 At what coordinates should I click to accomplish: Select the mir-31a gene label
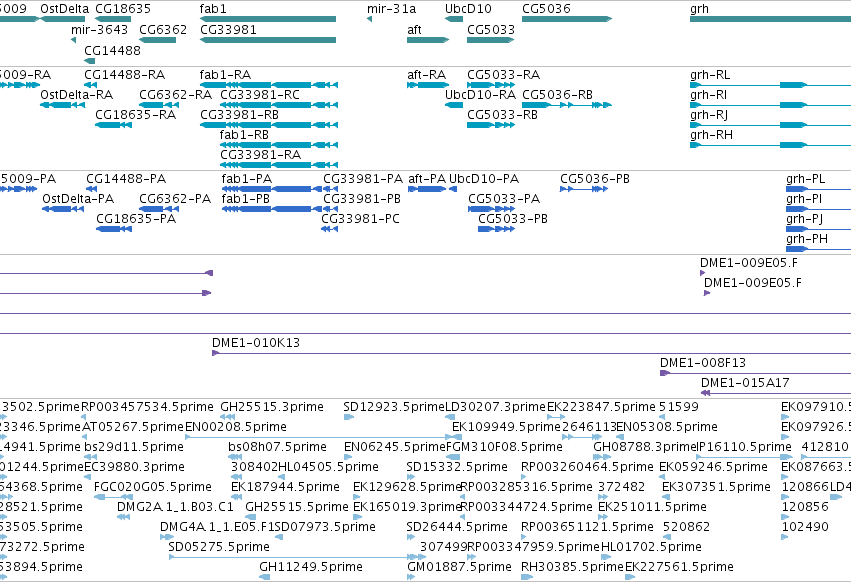coord(391,9)
